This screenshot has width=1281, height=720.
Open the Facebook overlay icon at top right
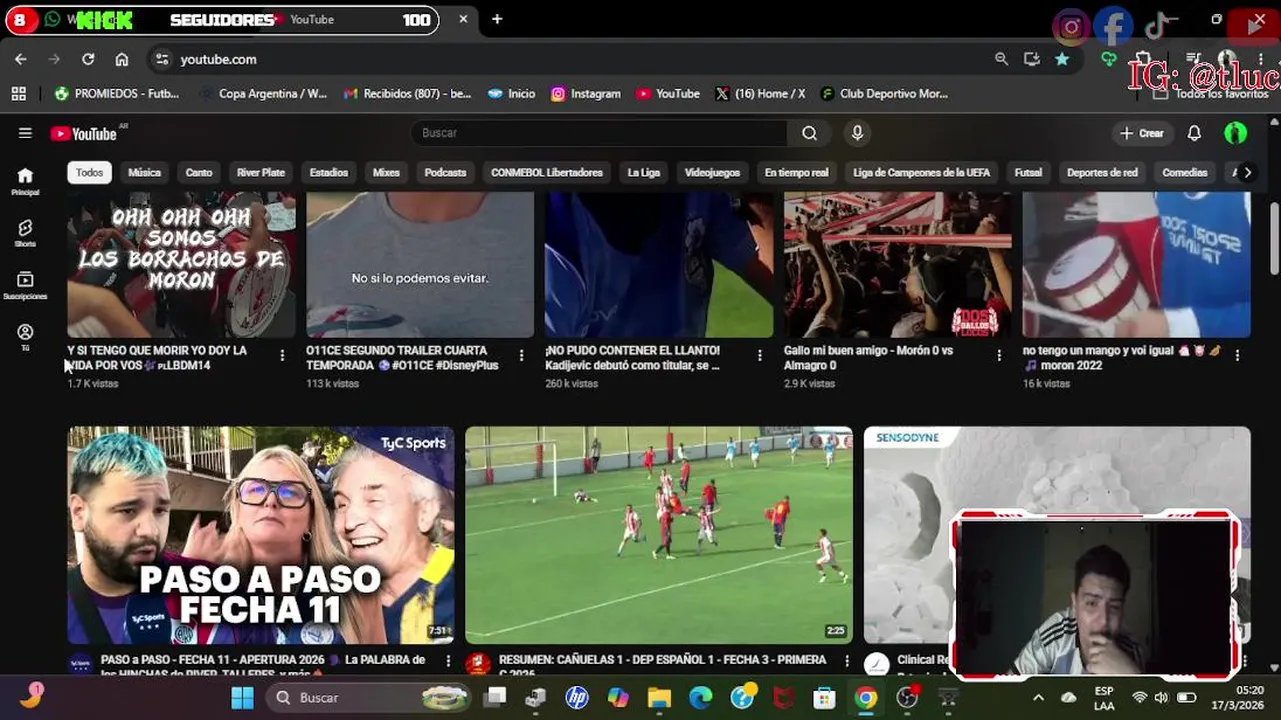click(1112, 27)
